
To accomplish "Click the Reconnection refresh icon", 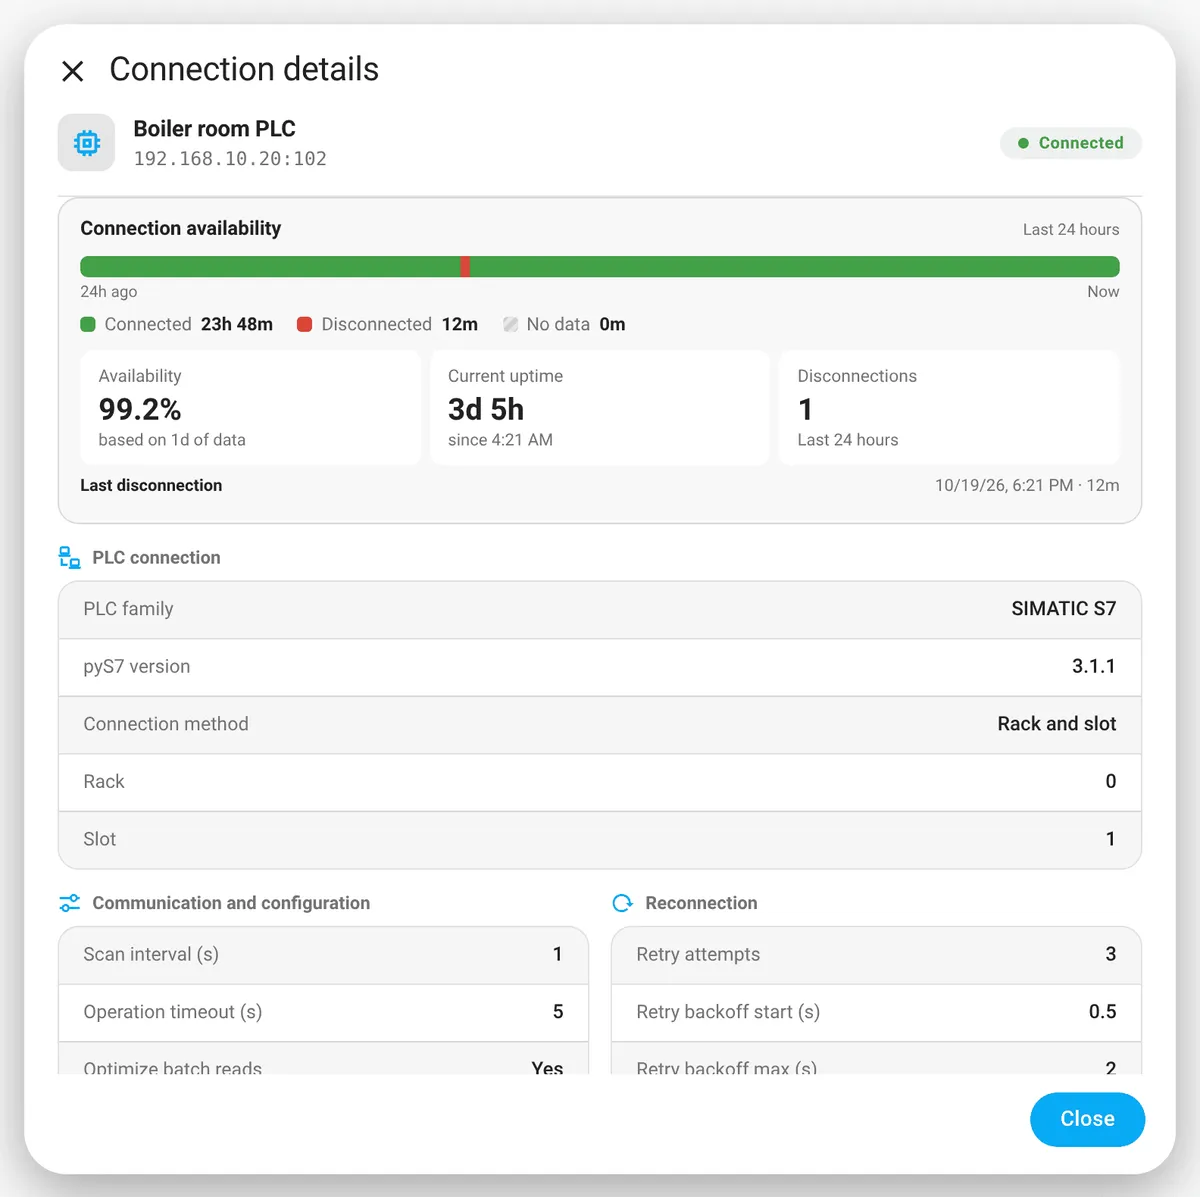I will [x=622, y=903].
